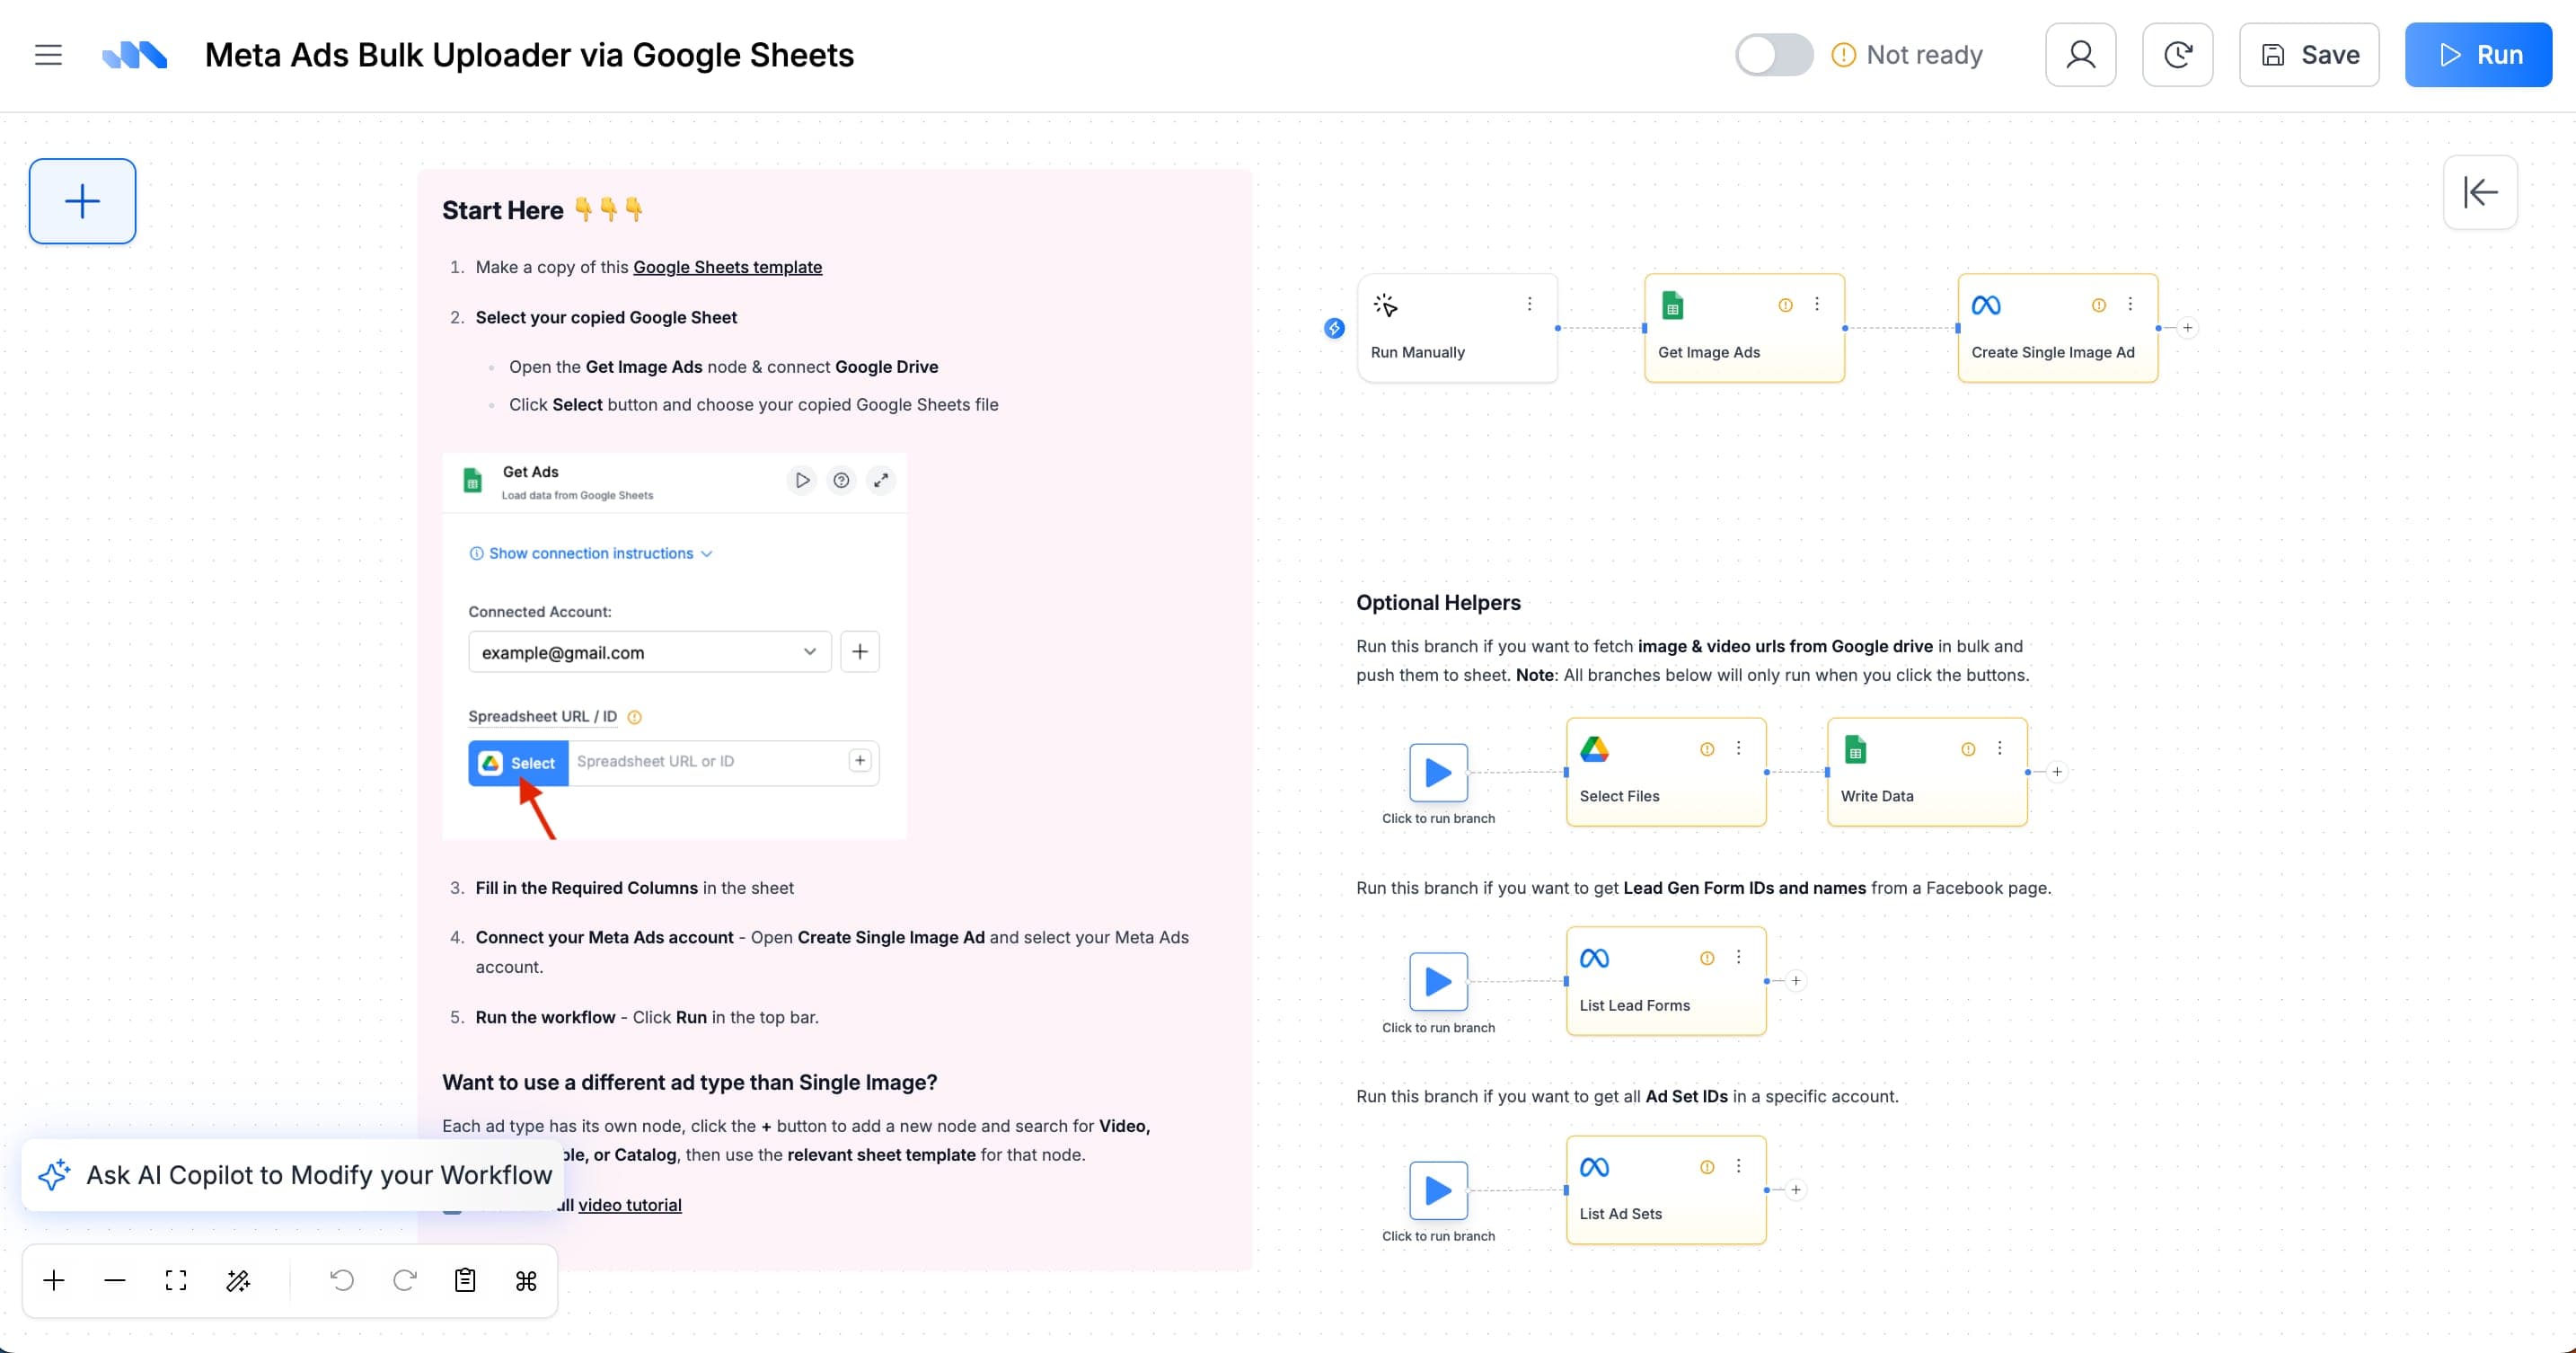Add node after Write Data
Image resolution: width=2576 pixels, height=1353 pixels.
coord(2057,772)
